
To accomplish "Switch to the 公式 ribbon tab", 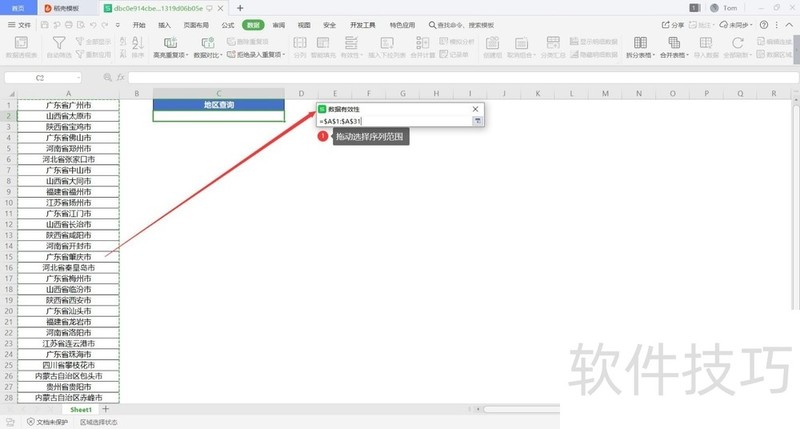I will tap(228, 24).
